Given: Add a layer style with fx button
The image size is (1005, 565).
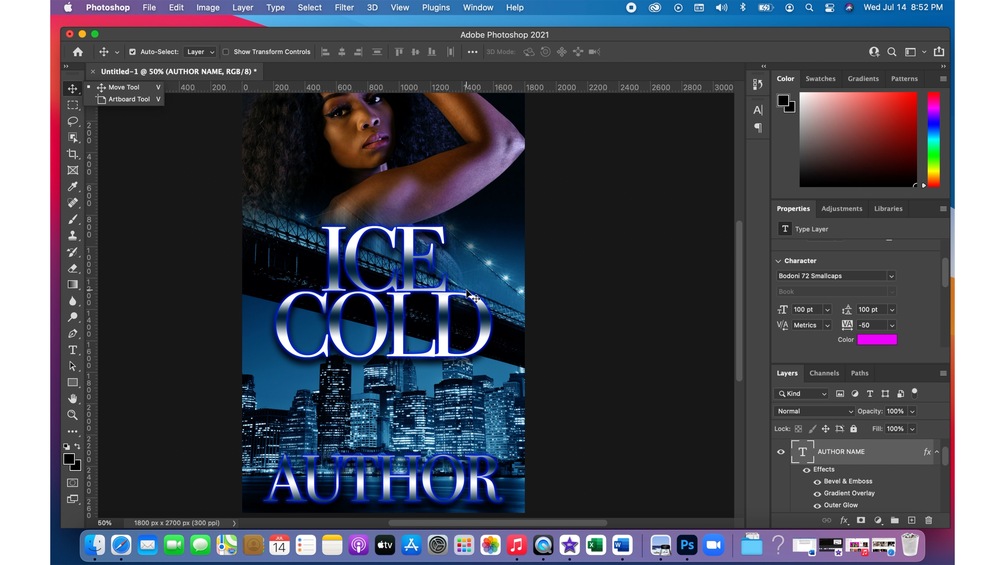Looking at the screenshot, I should (844, 520).
